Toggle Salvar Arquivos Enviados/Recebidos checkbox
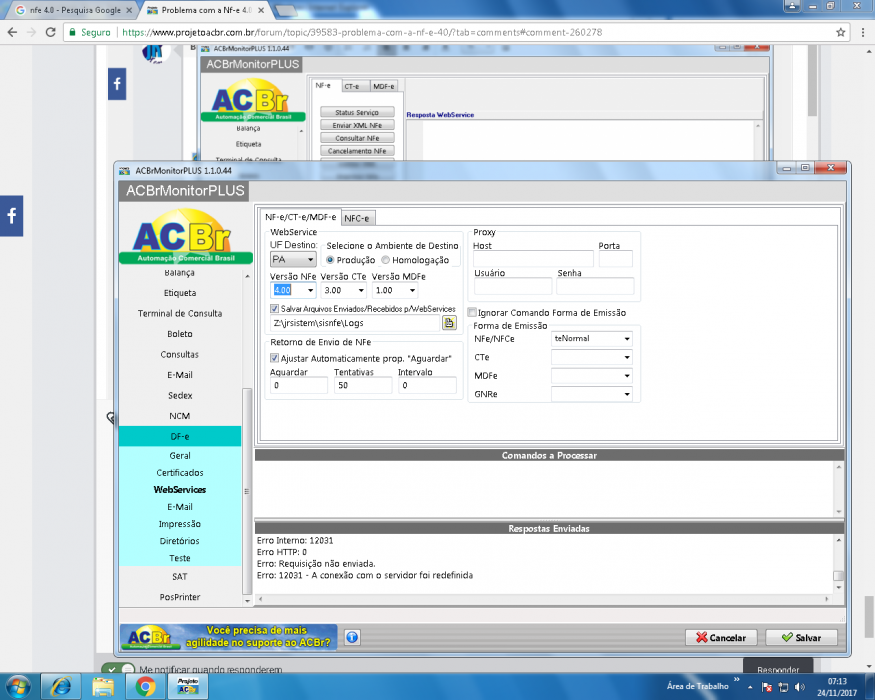 click(275, 308)
